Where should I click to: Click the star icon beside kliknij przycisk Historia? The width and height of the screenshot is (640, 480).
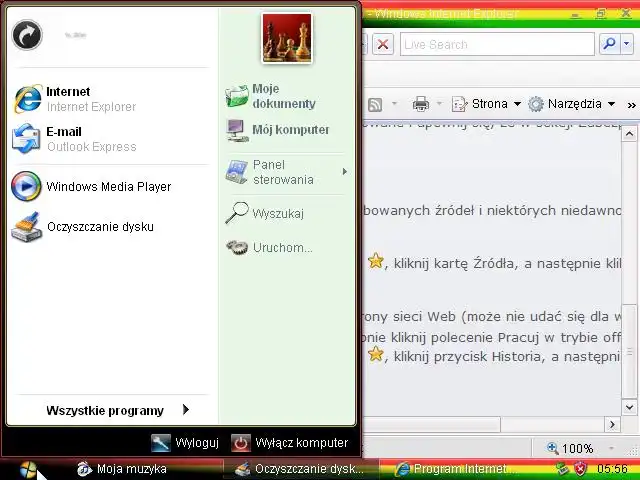[376, 354]
